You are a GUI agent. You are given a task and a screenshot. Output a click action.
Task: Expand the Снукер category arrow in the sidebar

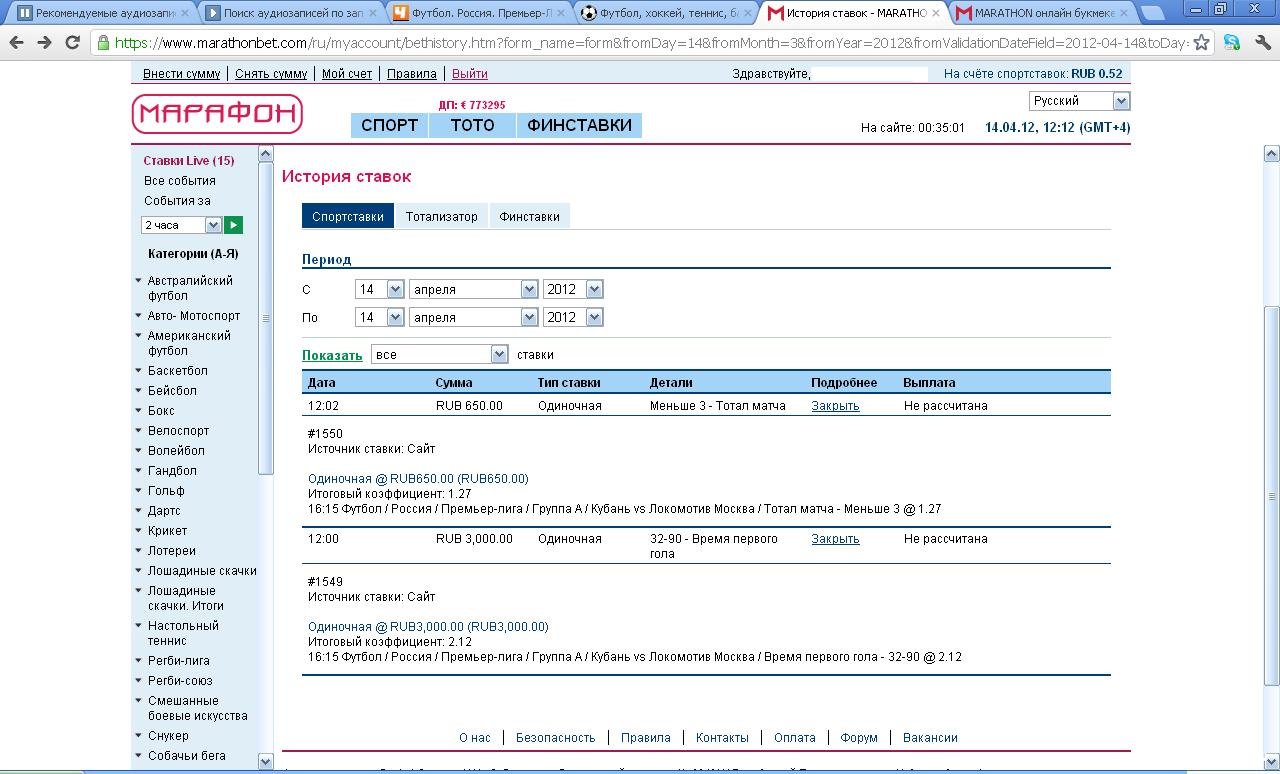click(x=138, y=735)
